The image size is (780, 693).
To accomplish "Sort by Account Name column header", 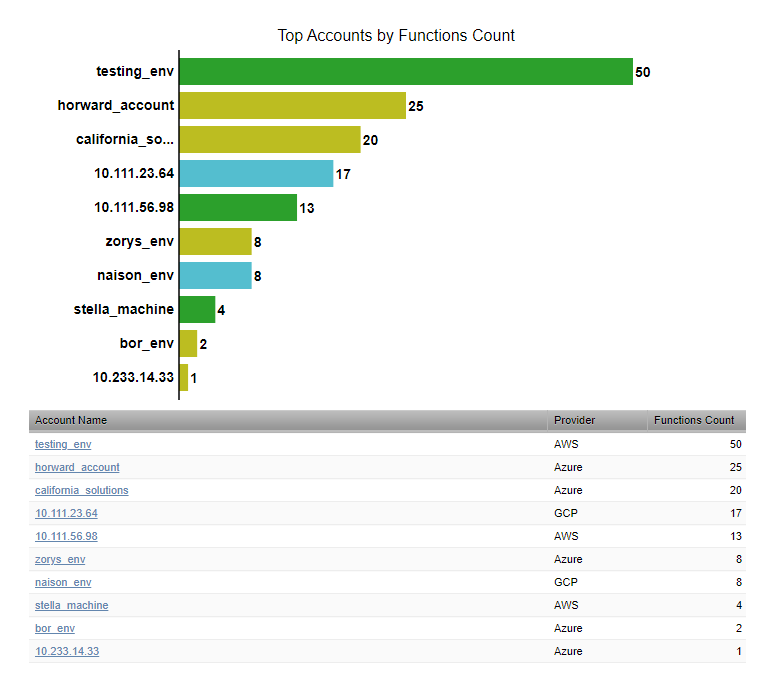I will (x=288, y=420).
